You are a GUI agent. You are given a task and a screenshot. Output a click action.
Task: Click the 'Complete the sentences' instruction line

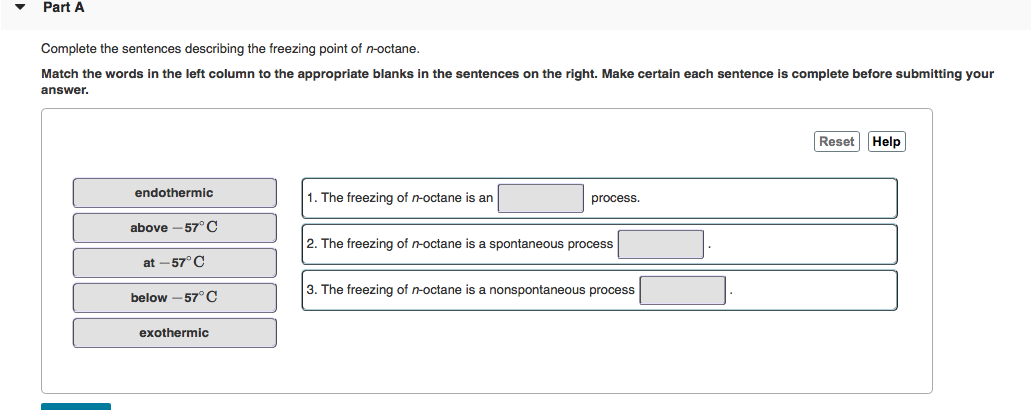tap(230, 48)
